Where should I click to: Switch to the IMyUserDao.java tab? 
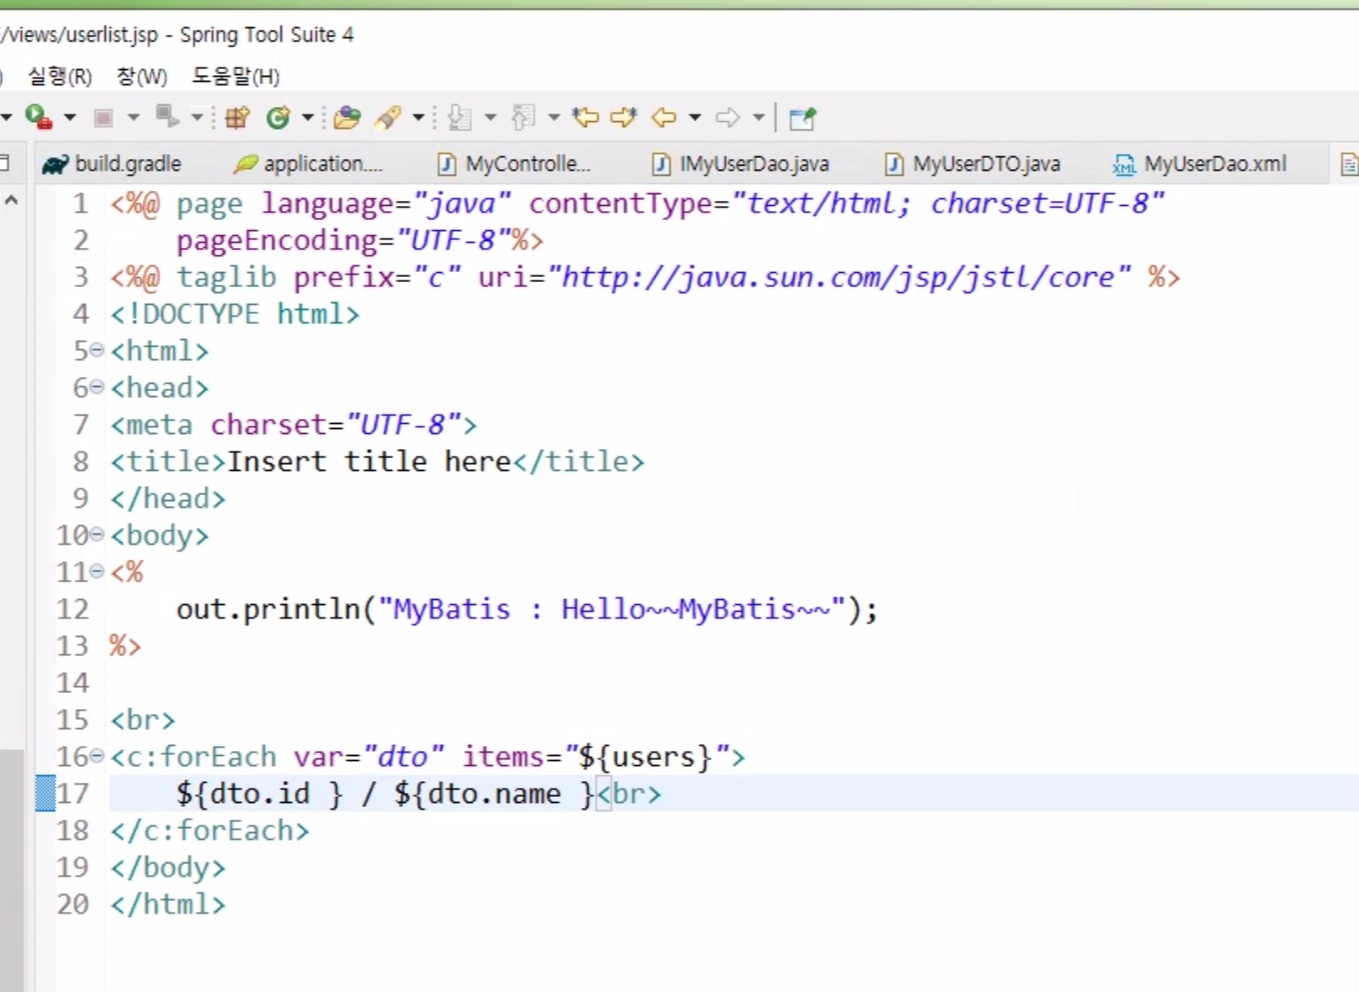[x=741, y=164]
